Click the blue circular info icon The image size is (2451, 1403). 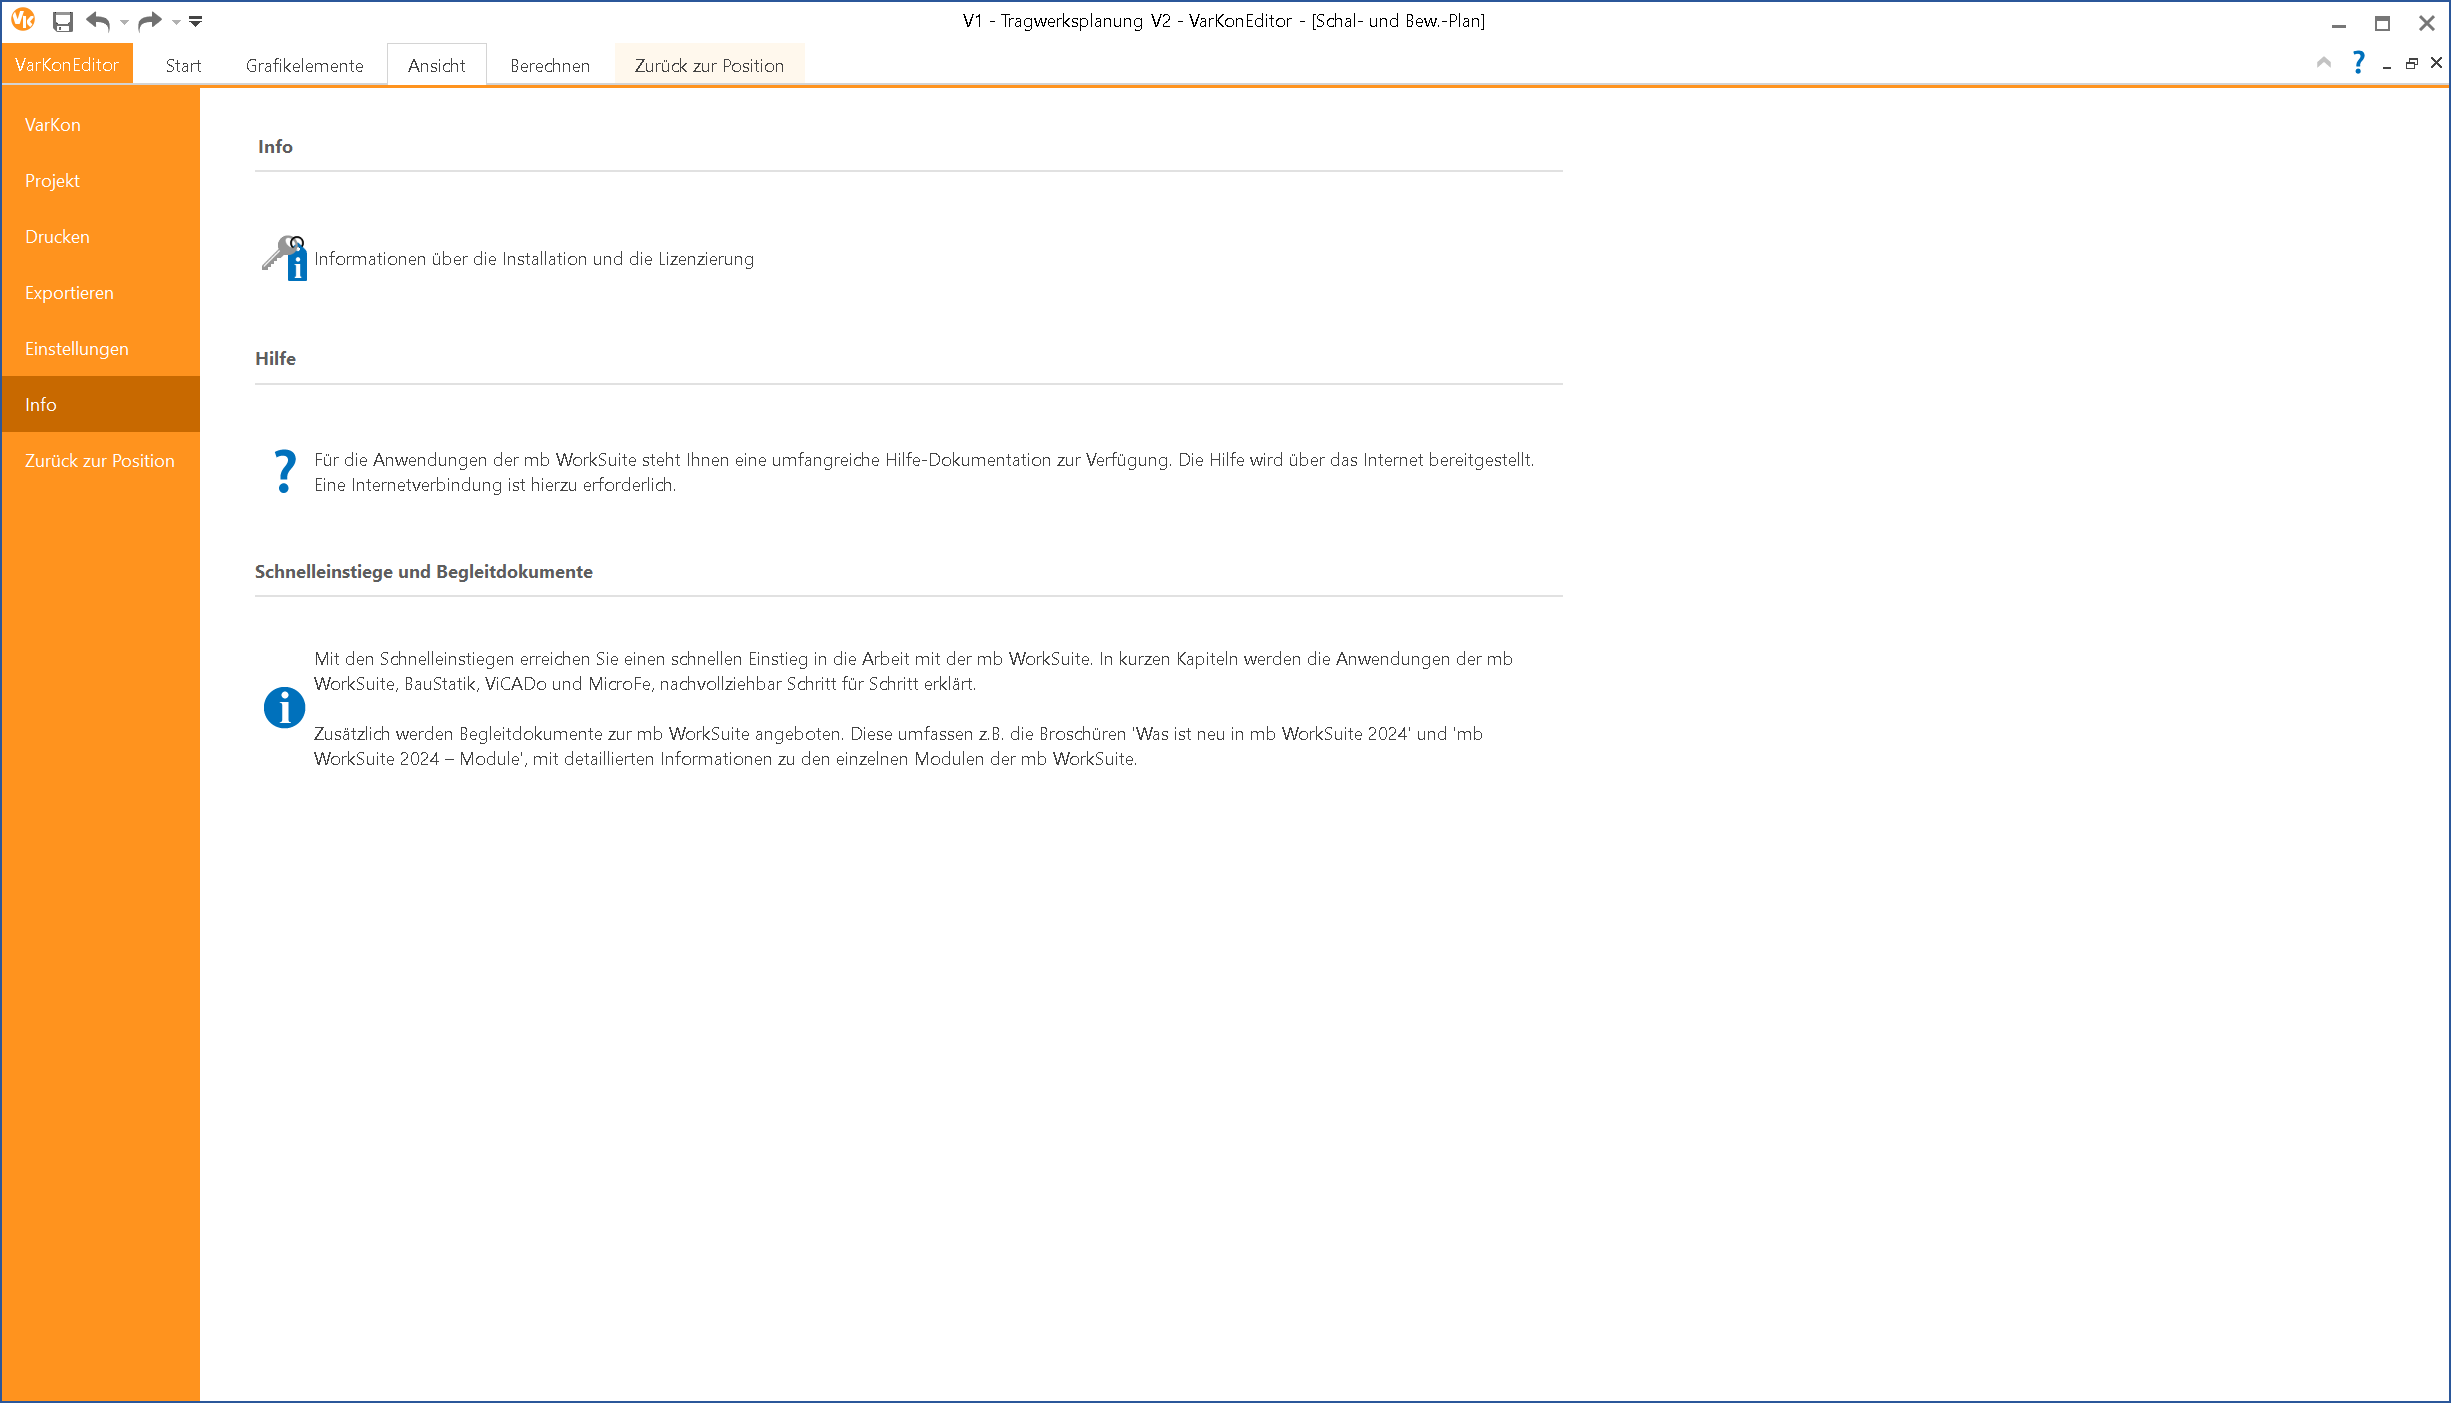[284, 708]
